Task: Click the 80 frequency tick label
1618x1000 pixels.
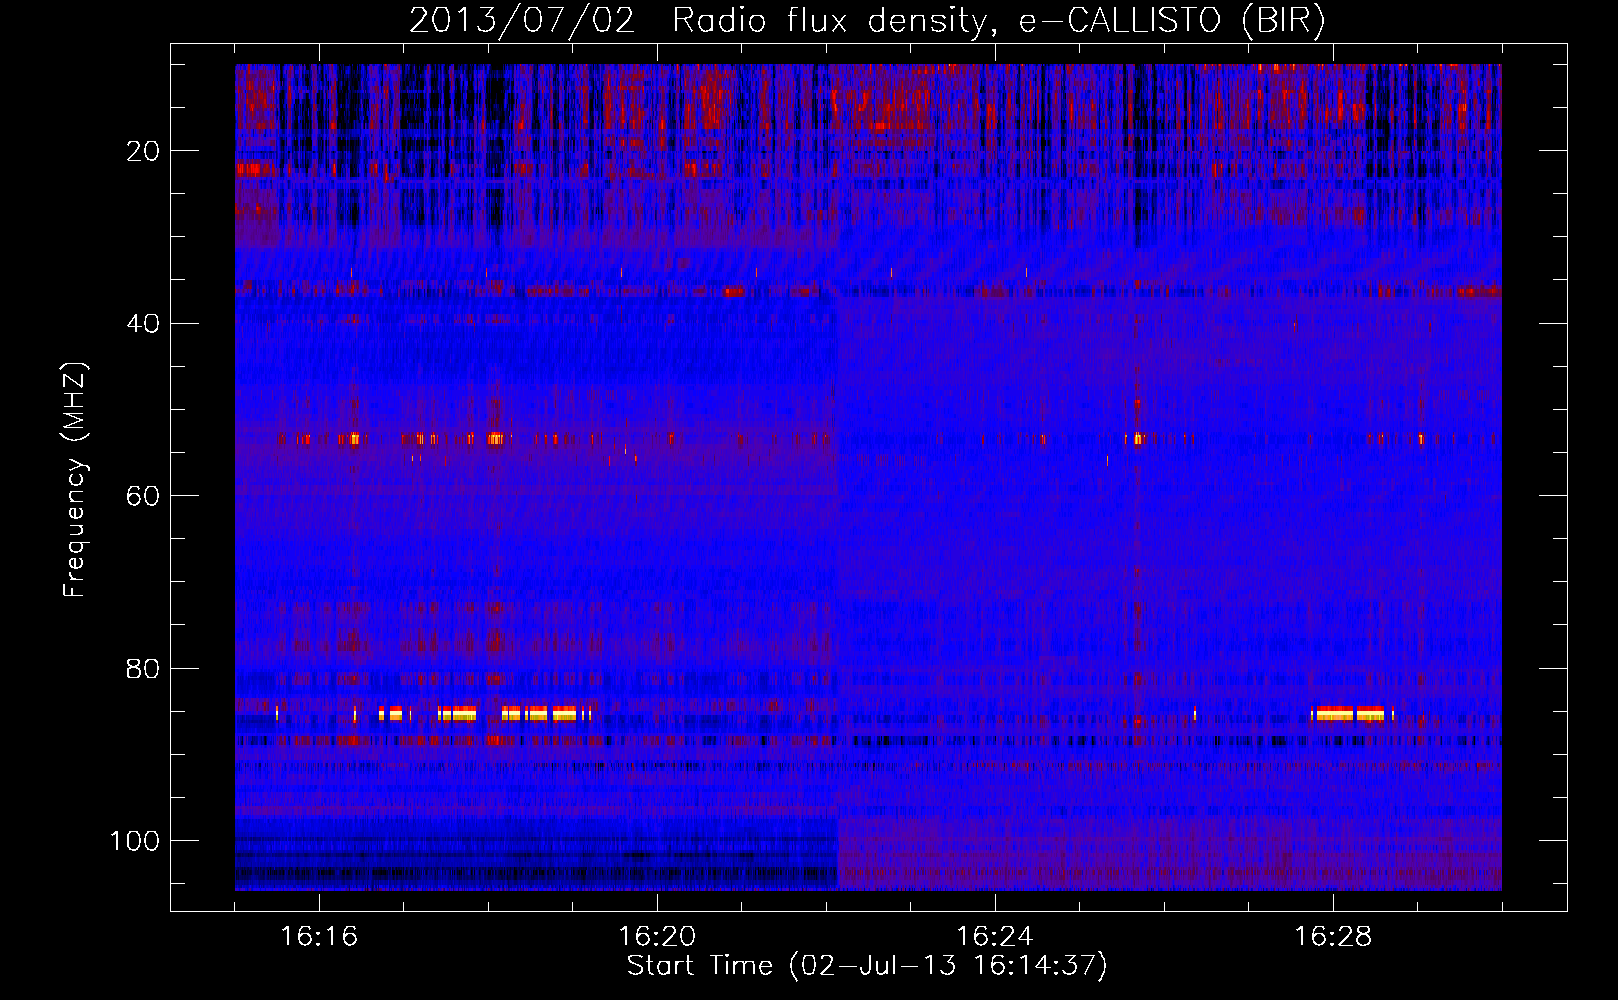Action: (142, 669)
